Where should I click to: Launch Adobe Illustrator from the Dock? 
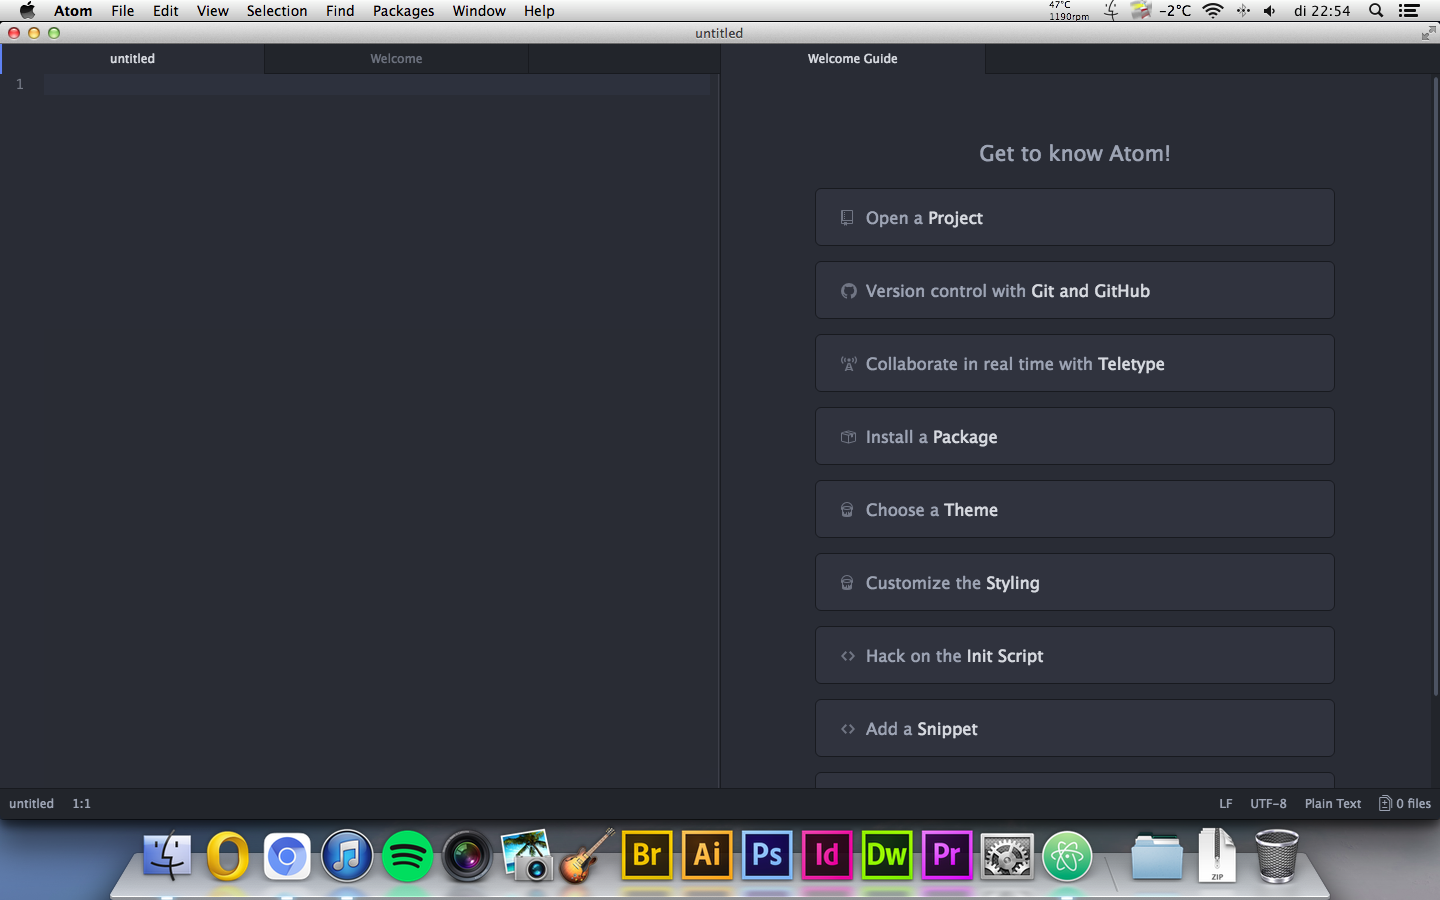coord(707,855)
